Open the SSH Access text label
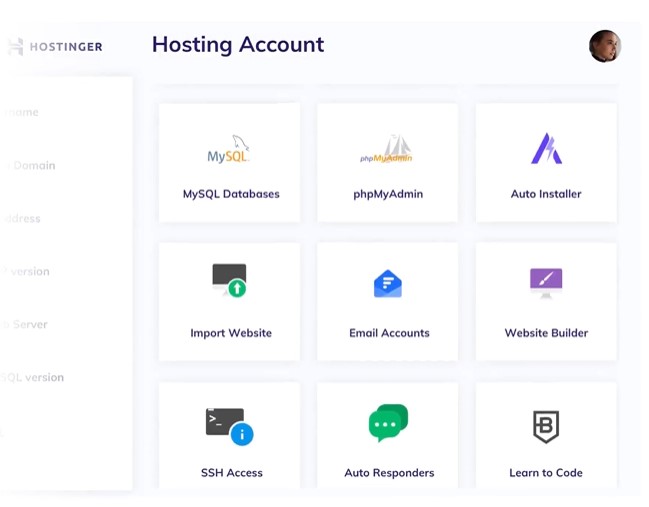The image size is (649, 507). tap(231, 473)
